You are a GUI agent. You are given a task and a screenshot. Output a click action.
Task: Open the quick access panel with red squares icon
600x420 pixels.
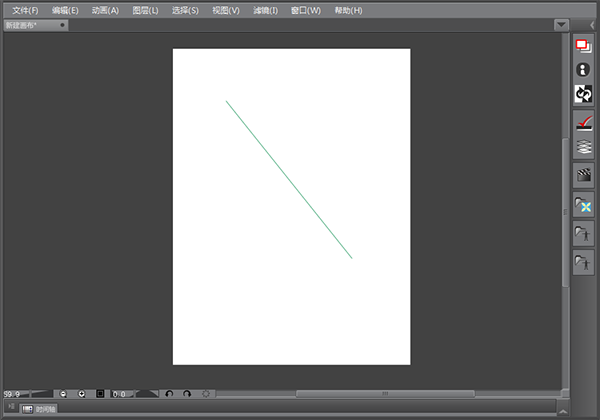click(584, 46)
